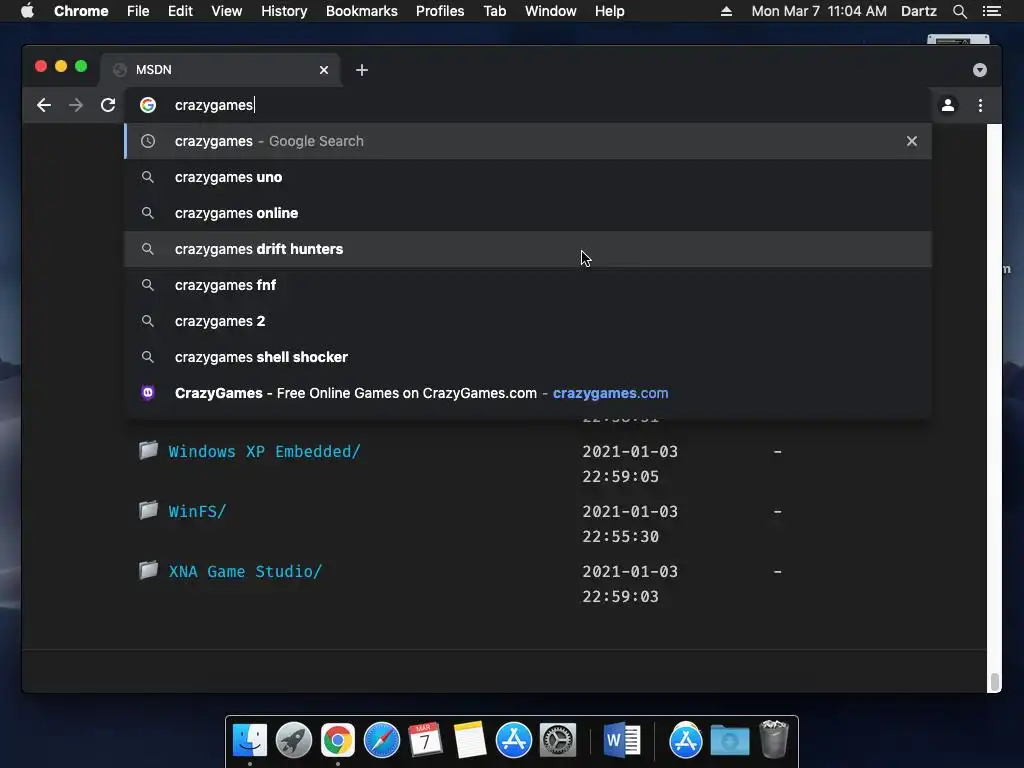
Task: Open the Bookmarks menu
Action: point(362,11)
